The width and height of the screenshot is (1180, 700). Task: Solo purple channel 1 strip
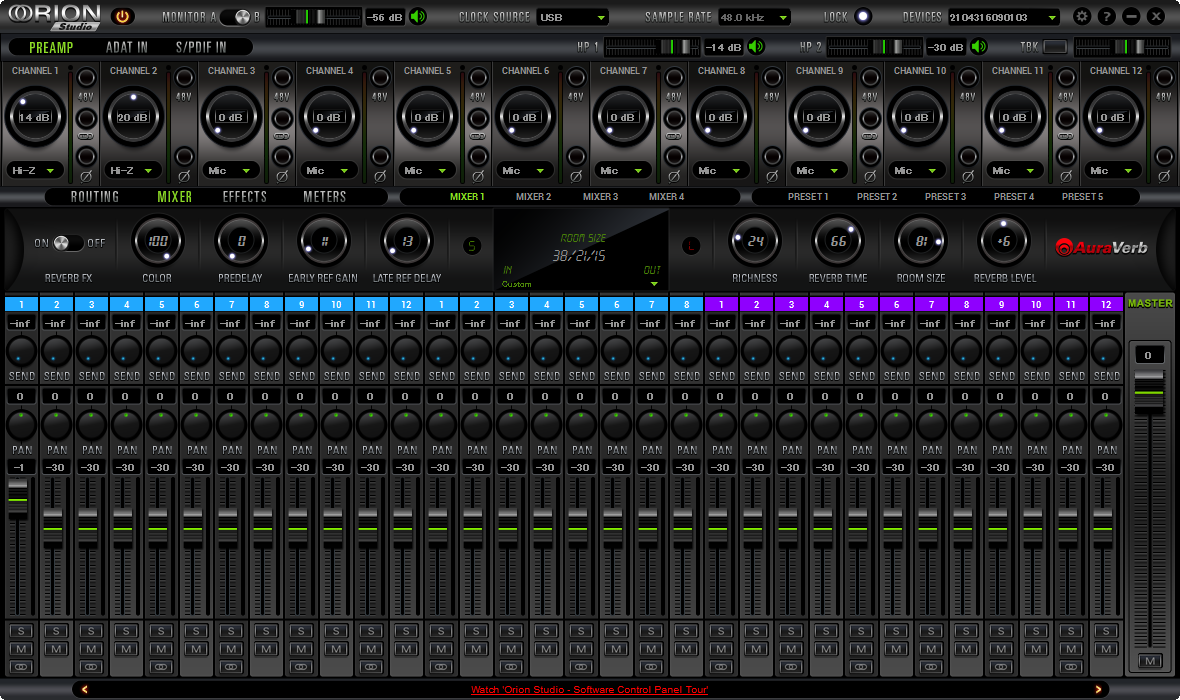(721, 631)
